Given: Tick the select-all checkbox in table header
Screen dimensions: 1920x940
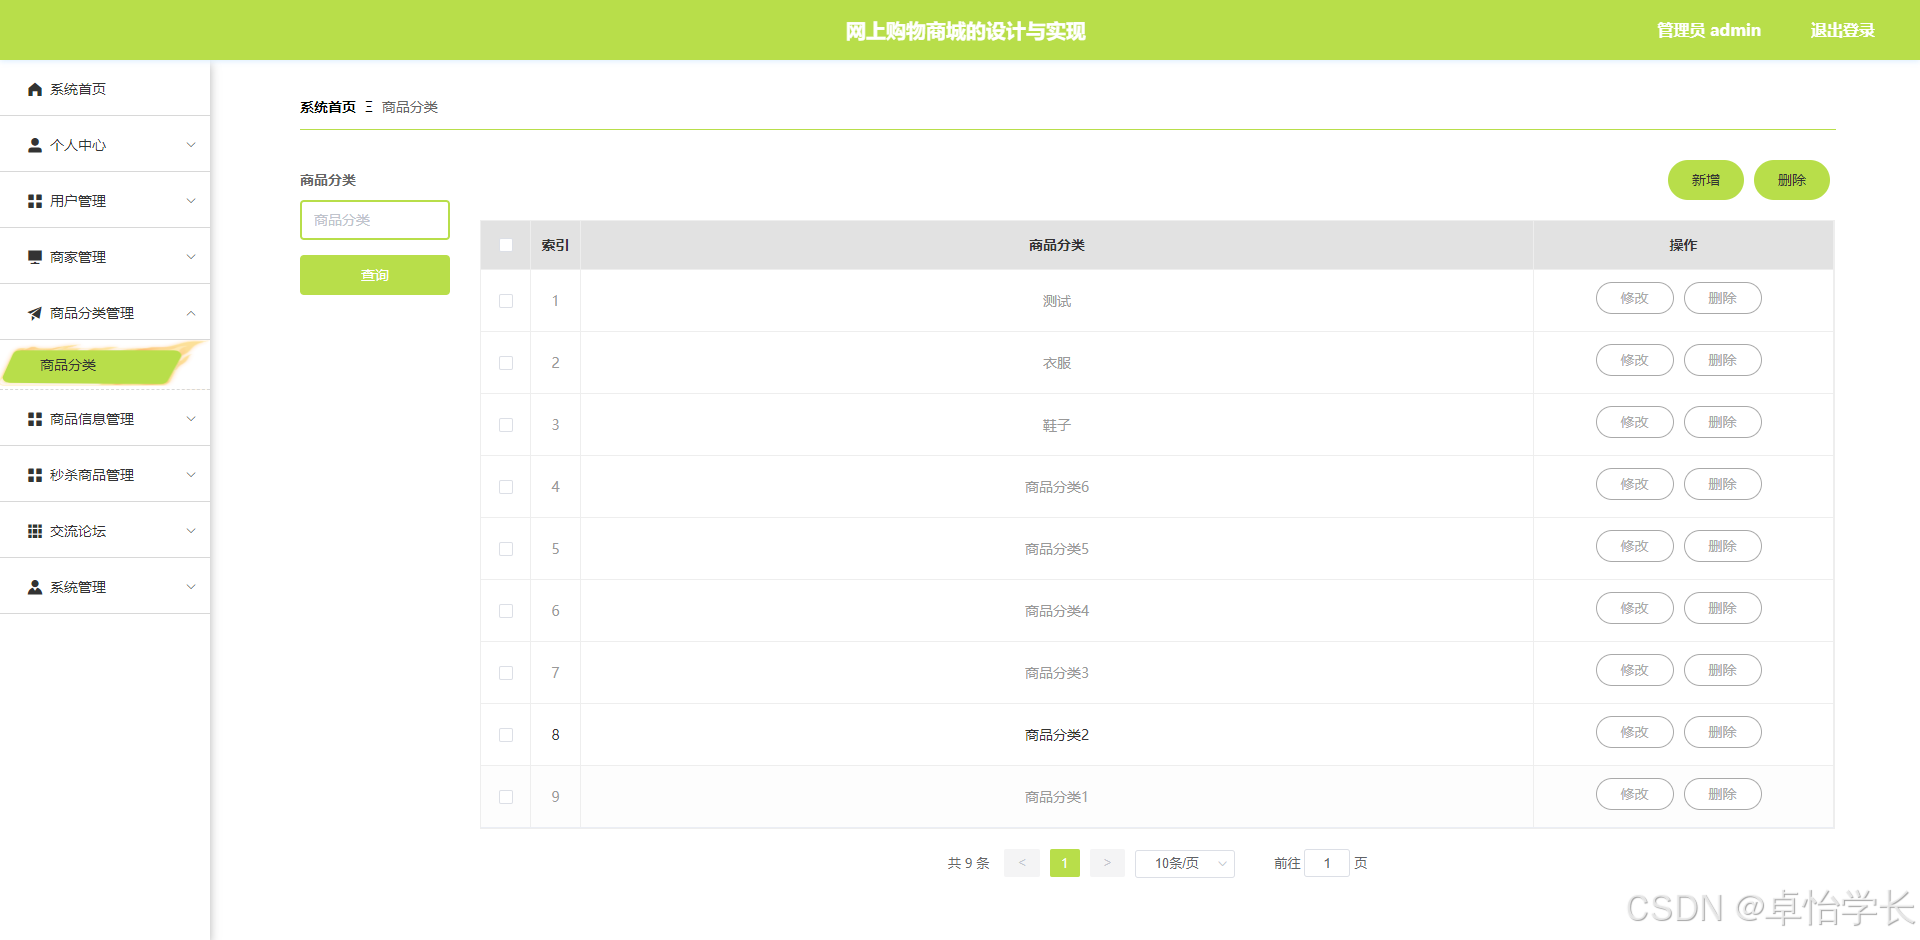Looking at the screenshot, I should (x=506, y=245).
